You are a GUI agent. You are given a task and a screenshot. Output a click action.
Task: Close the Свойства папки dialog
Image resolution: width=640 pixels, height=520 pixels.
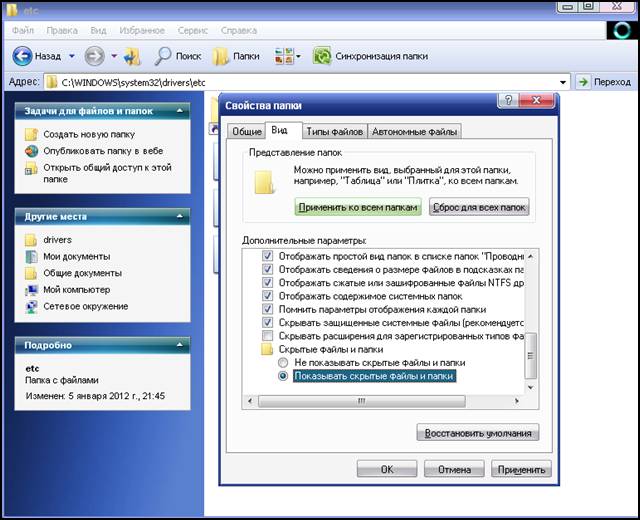tap(537, 100)
